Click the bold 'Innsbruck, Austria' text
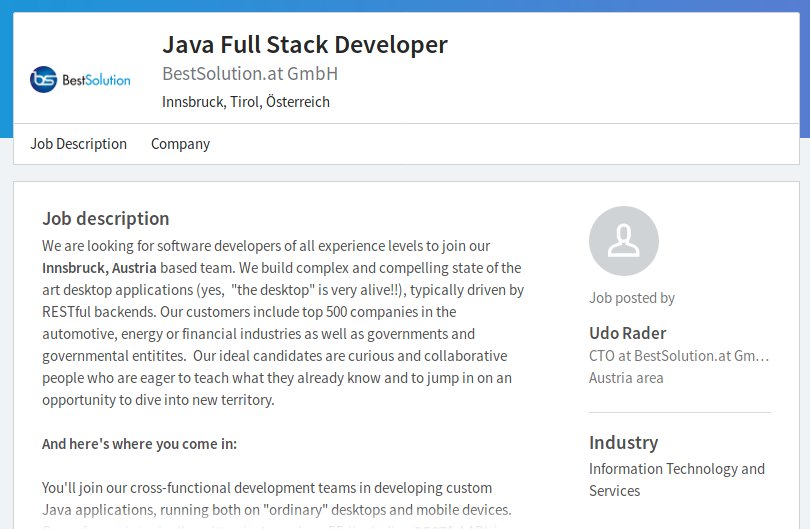The width and height of the screenshot is (810, 529). point(99,268)
